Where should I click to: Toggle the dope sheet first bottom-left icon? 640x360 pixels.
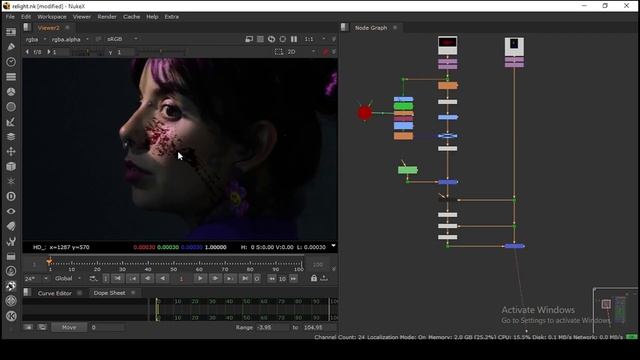pyautogui.click(x=28, y=327)
